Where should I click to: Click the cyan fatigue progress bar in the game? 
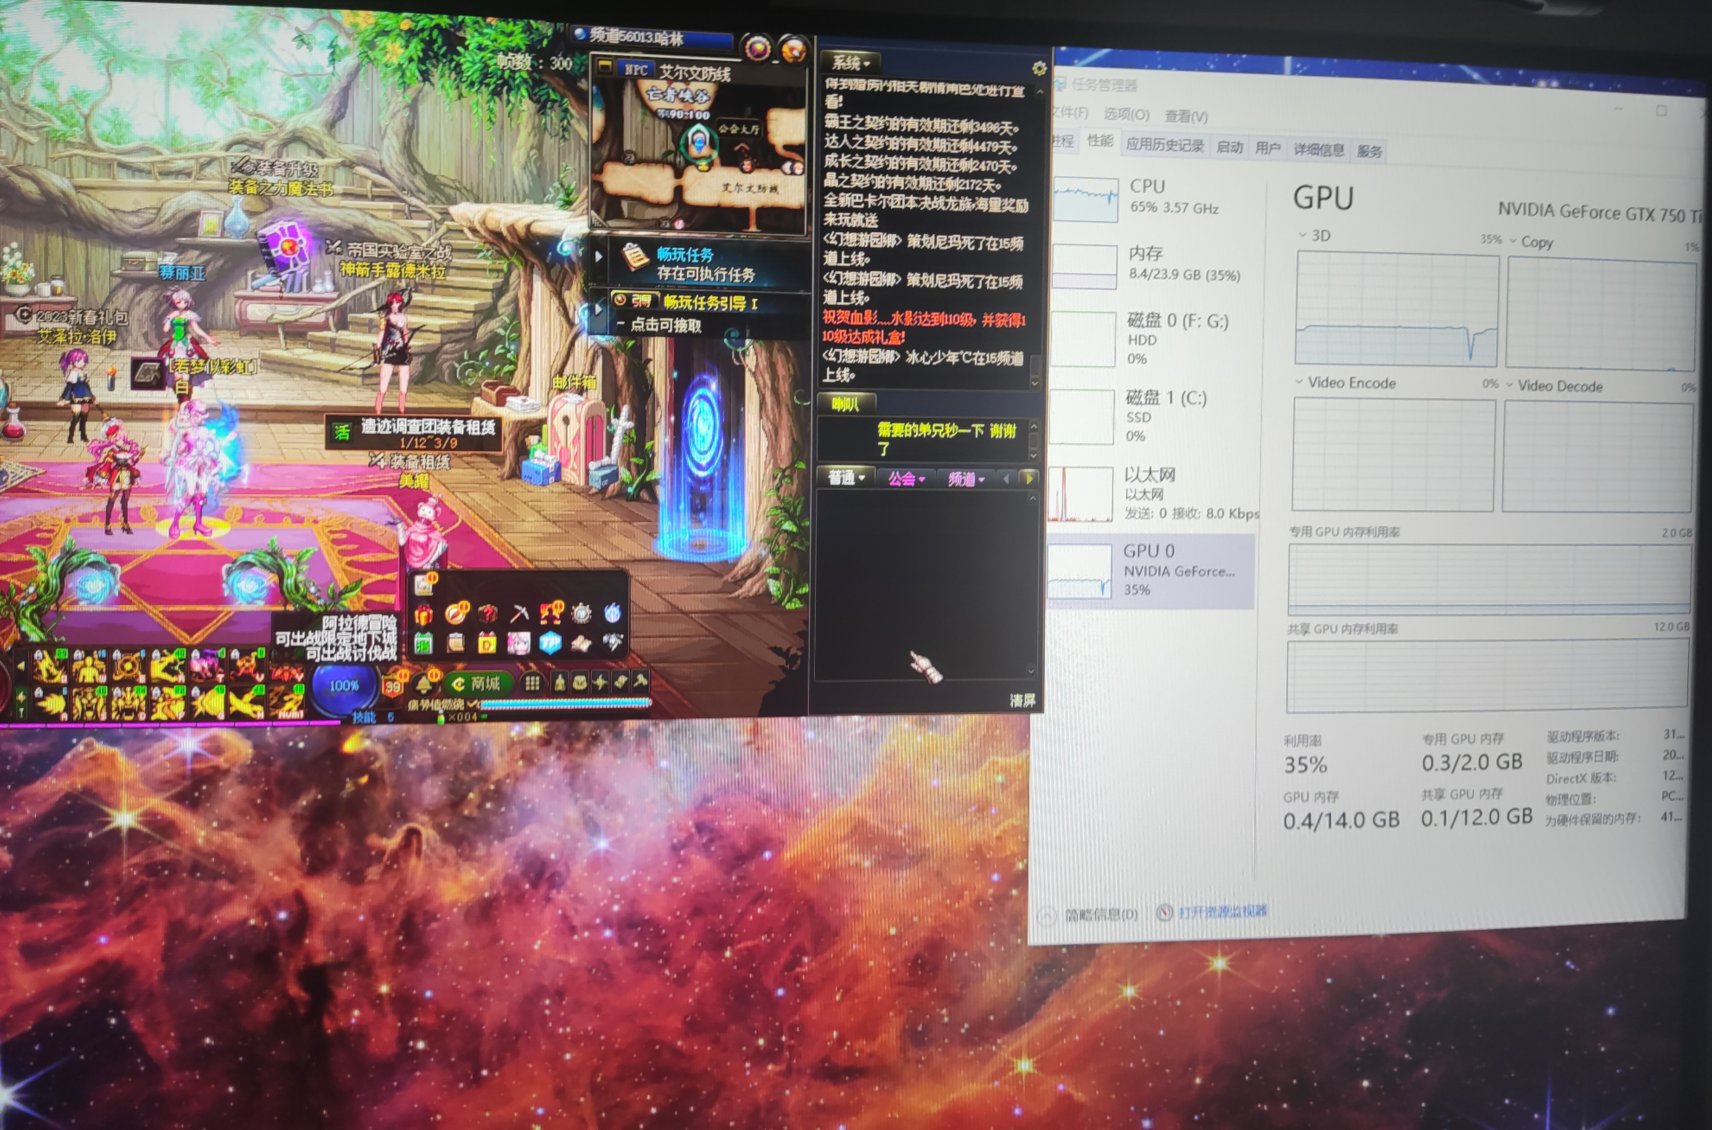566,703
